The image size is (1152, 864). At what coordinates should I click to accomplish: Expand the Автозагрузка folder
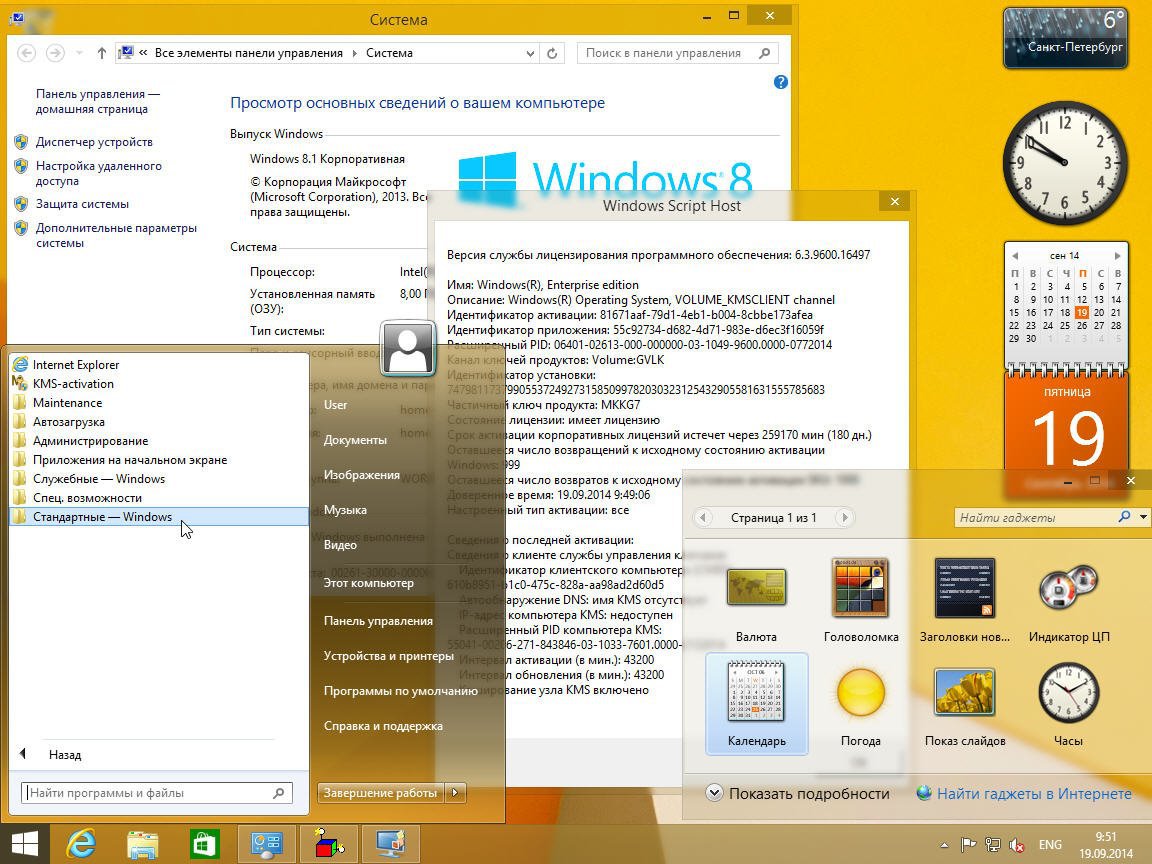coord(159,422)
